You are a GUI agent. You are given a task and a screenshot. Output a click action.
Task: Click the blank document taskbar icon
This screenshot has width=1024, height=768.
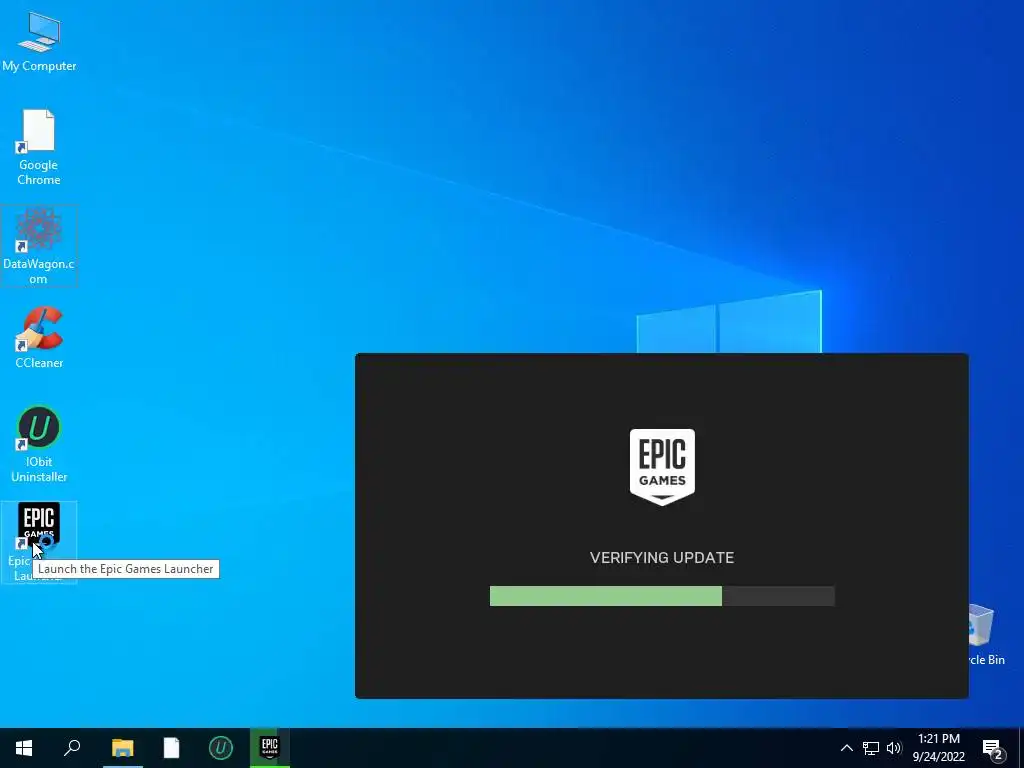171,748
